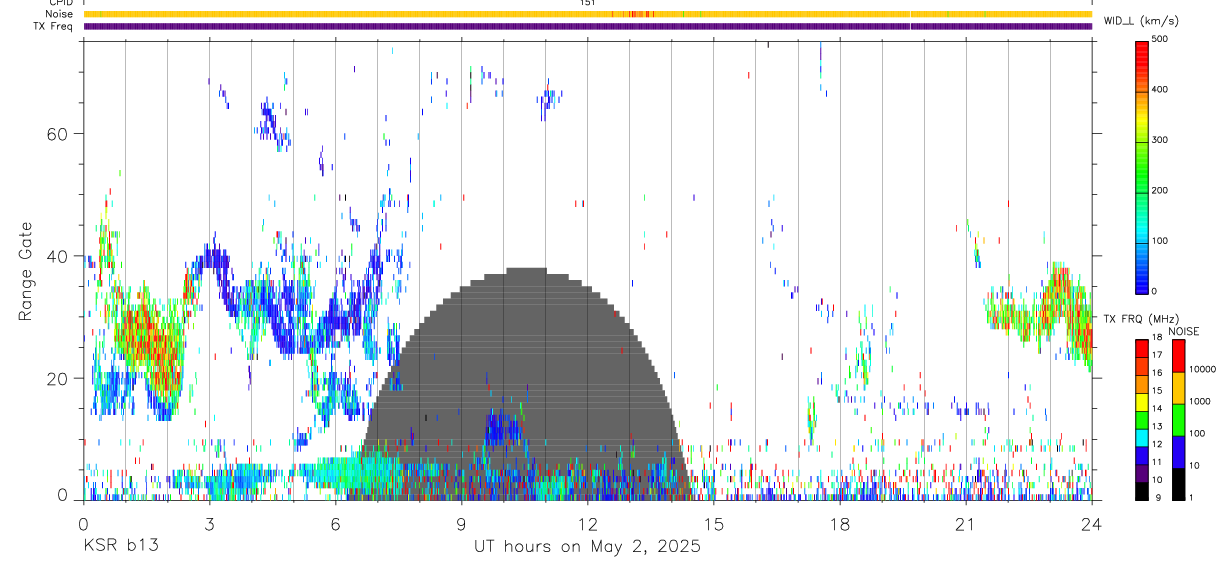This screenshot has width=1228, height=567.
Task: Click the red 17–18 MHz swatch in TX FRQ legend
Action: click(x=1142, y=348)
